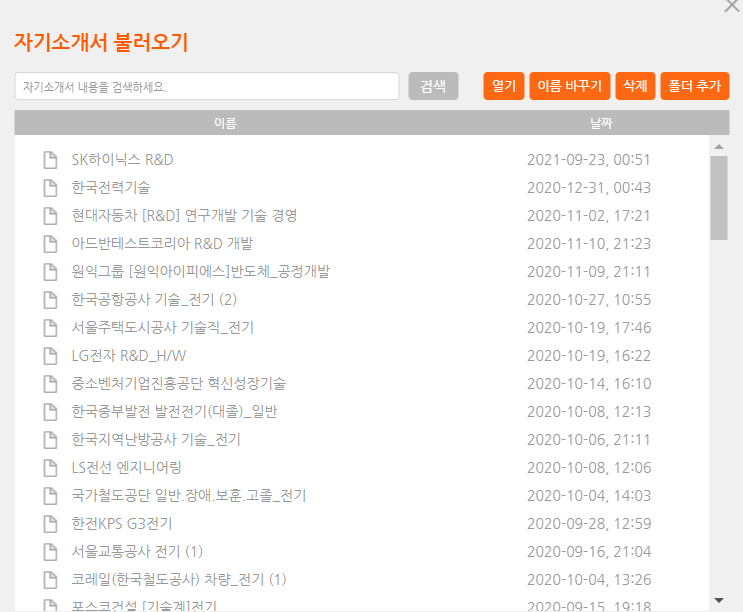The image size is (743, 612).
Task: Click the date 2020-10-14, 16:10
Action: pos(589,384)
